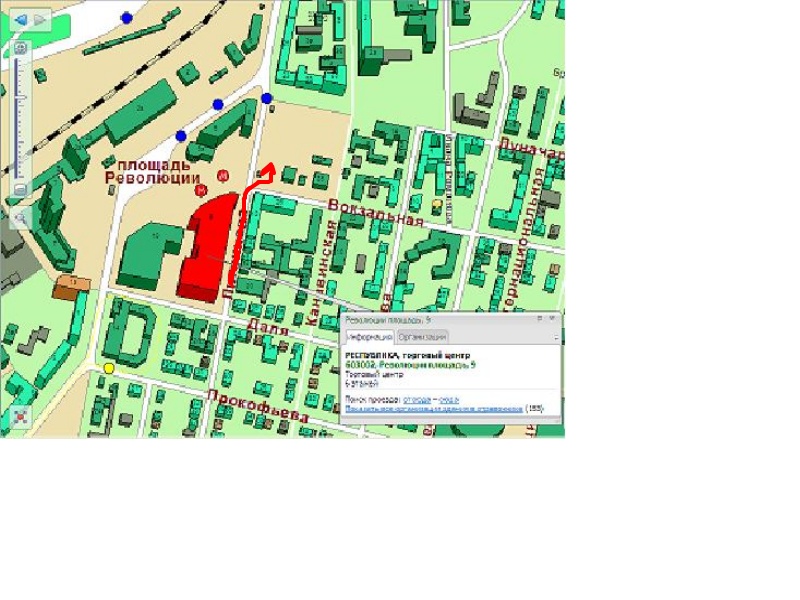Click the yellow marker on Вокзальная street
800x600 pixels.
437,204
